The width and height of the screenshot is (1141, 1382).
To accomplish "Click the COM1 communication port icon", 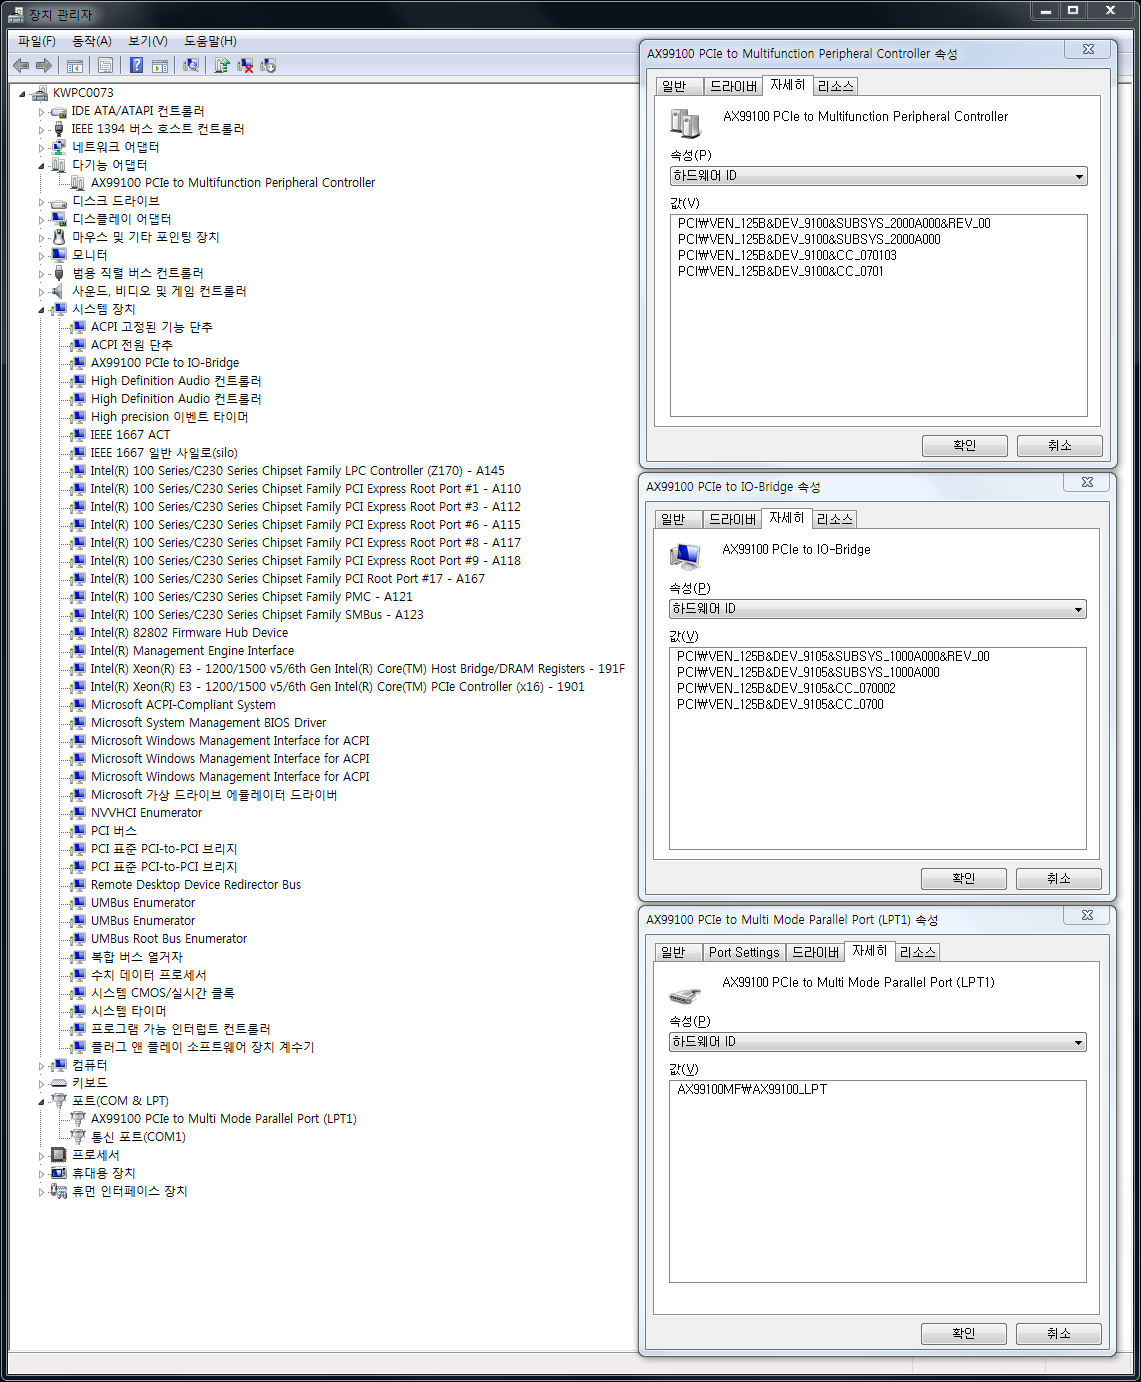I will (78, 1137).
